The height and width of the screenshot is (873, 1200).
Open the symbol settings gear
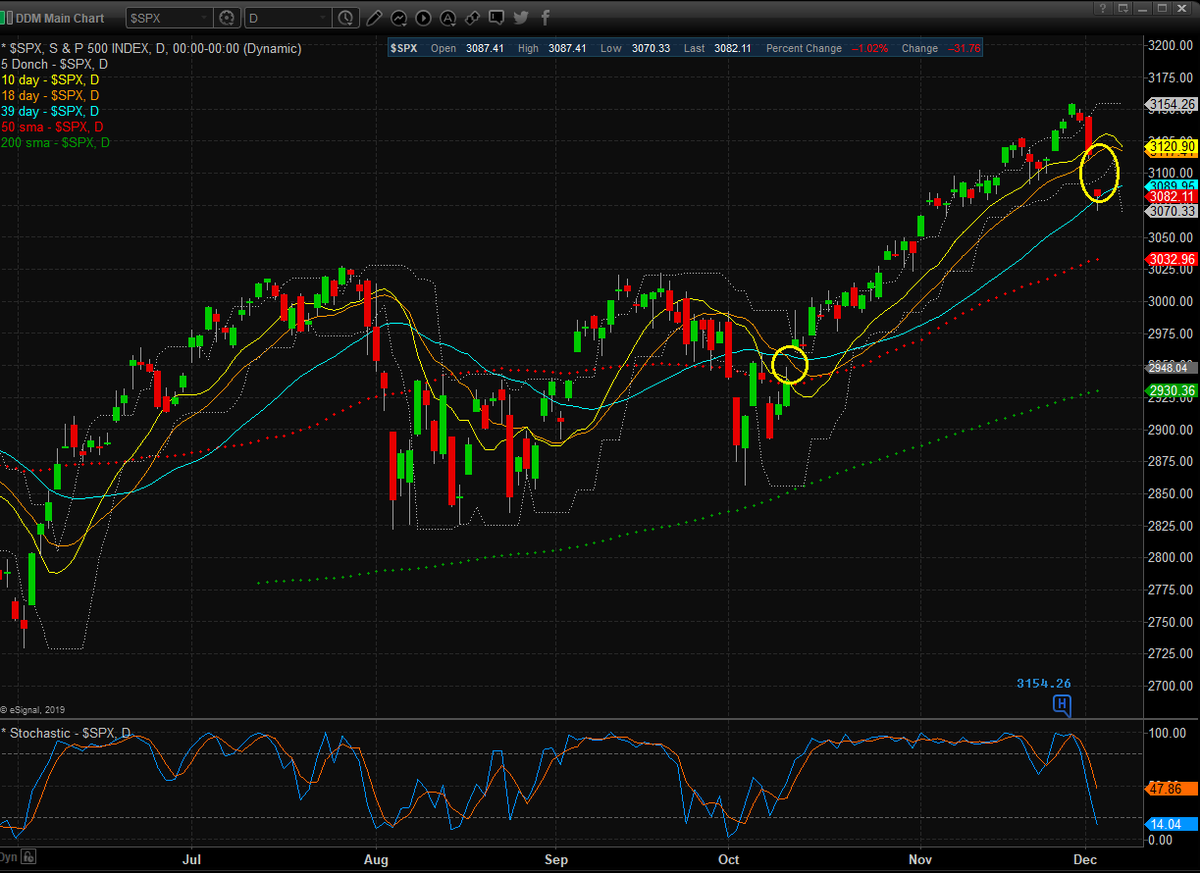[x=227, y=18]
